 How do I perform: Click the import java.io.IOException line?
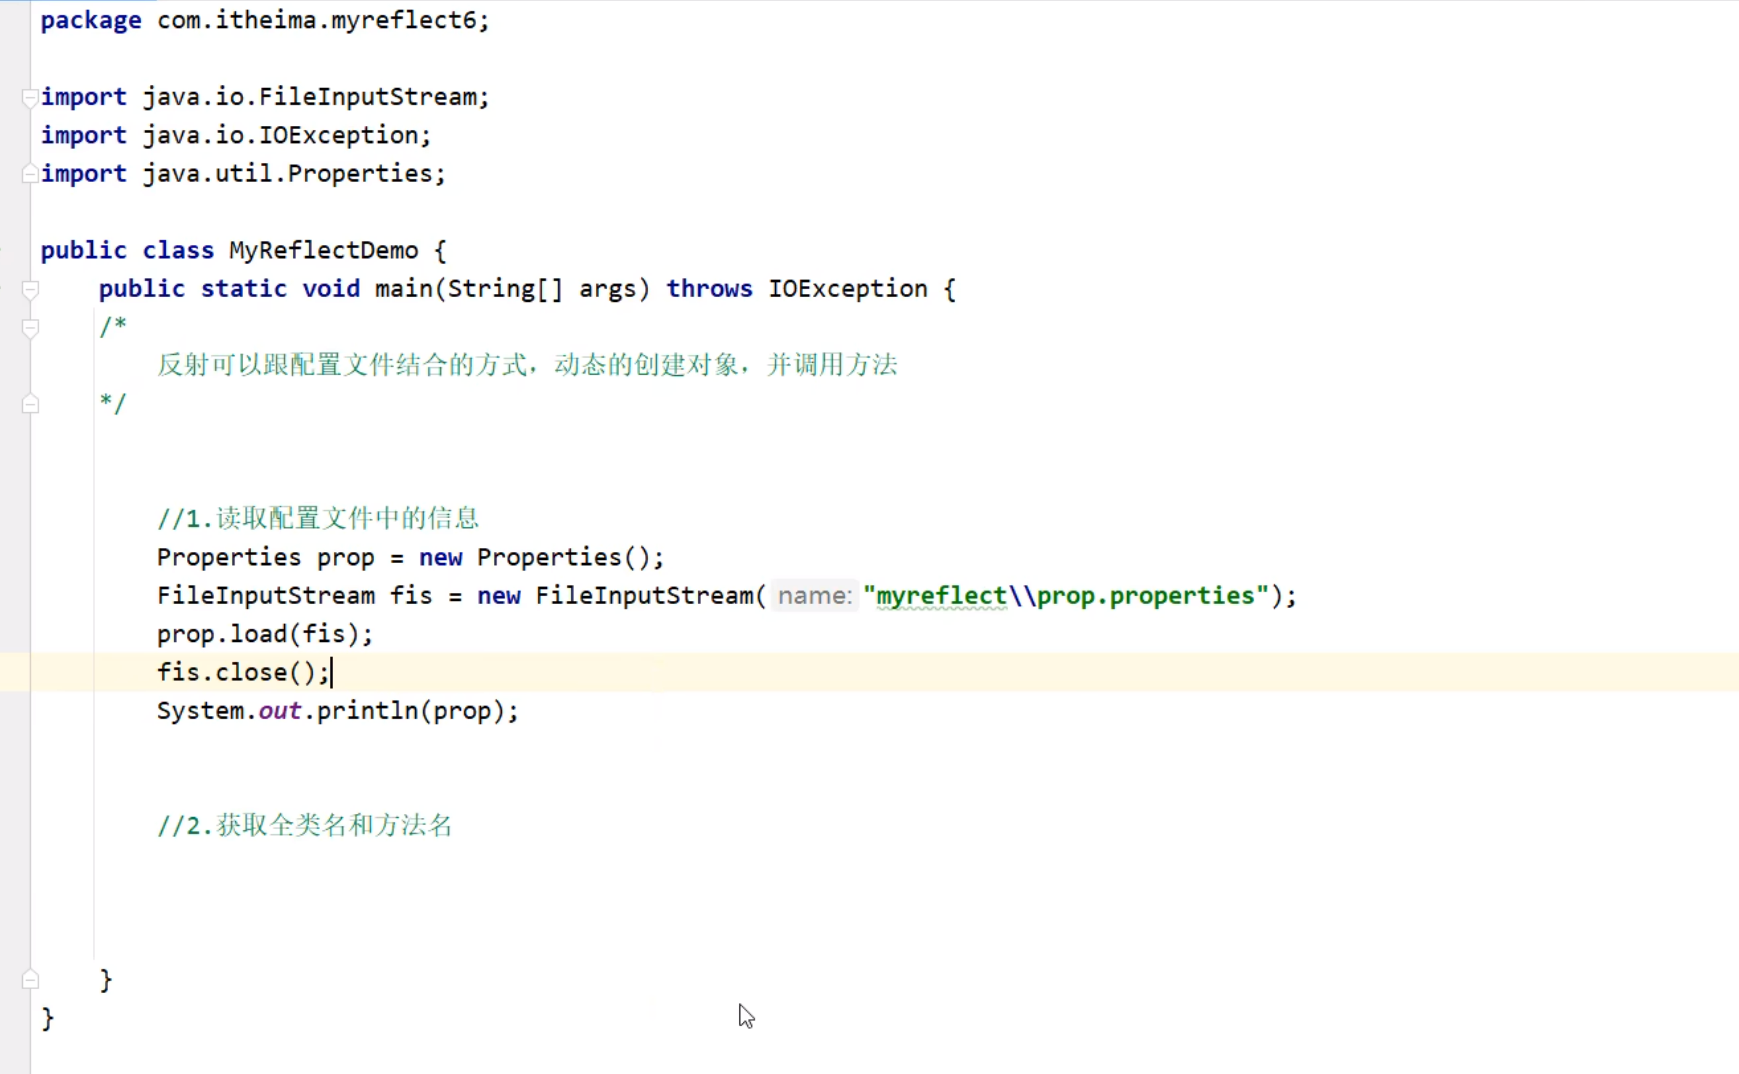pos(235,134)
